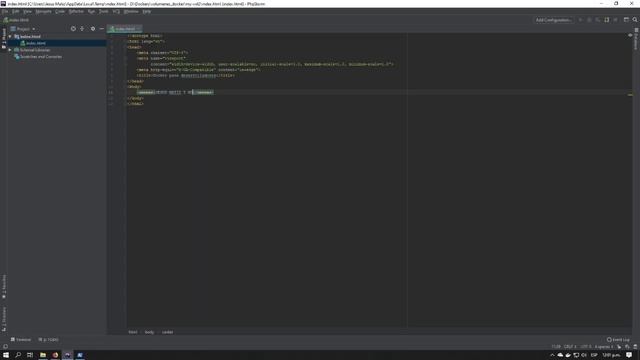The image size is (640, 360).
Task: Toggle the Favorites side tool window
Action: (x=4, y=287)
